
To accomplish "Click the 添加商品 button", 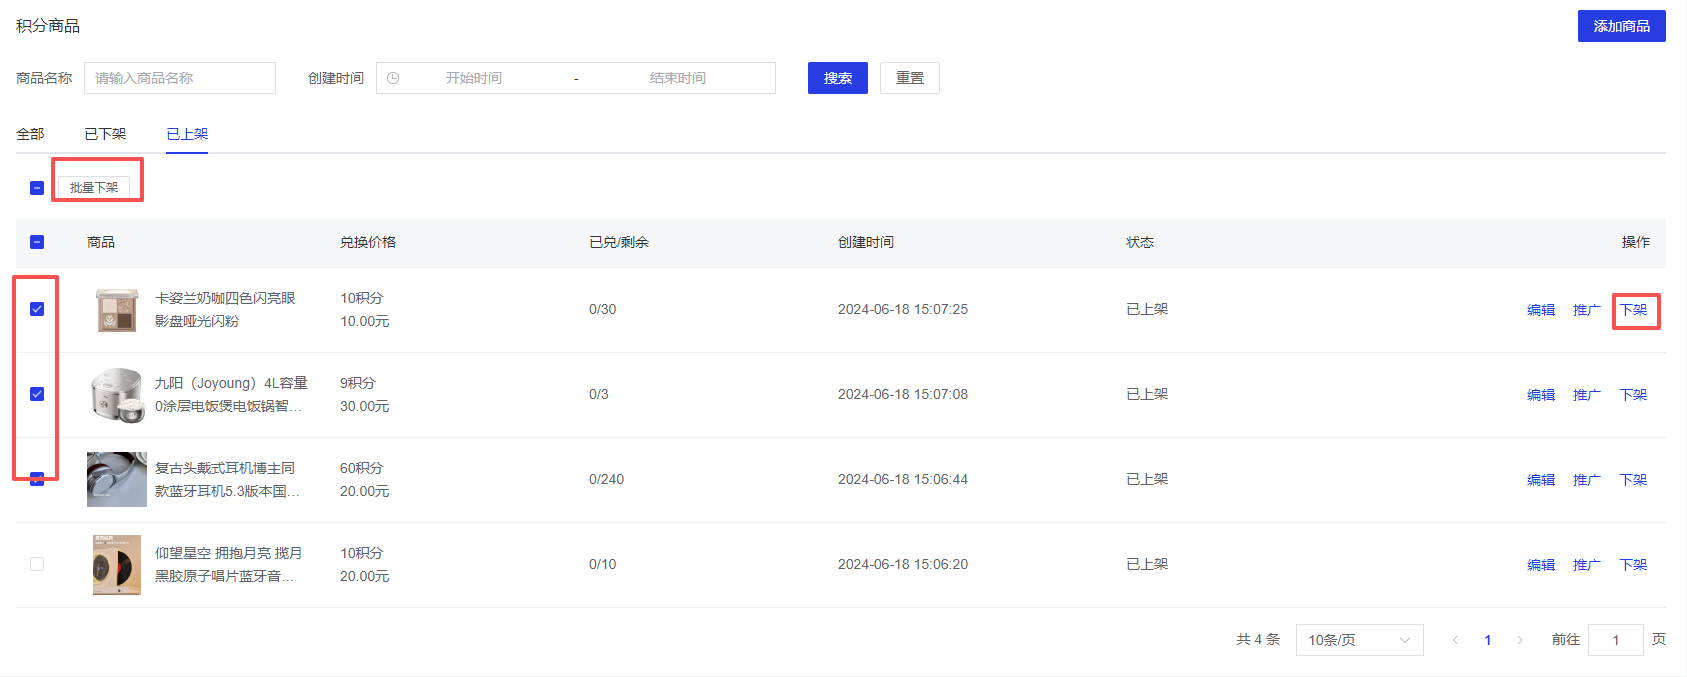I will tap(1621, 26).
